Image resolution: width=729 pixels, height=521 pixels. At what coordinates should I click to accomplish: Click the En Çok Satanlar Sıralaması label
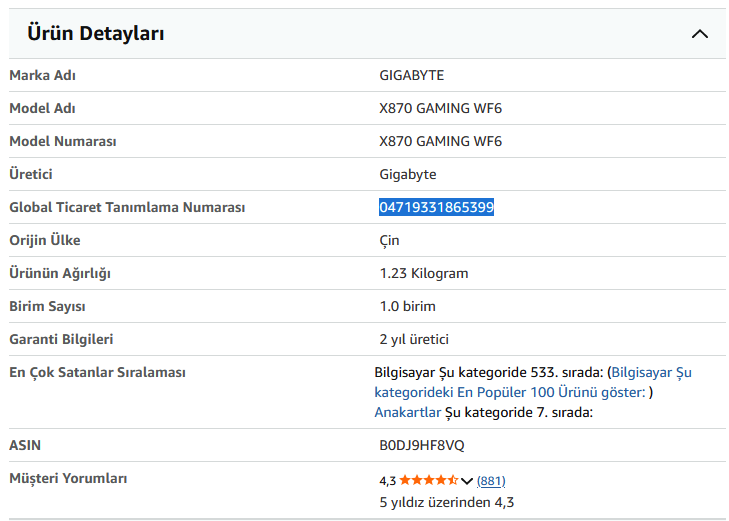pyautogui.click(x=97, y=372)
